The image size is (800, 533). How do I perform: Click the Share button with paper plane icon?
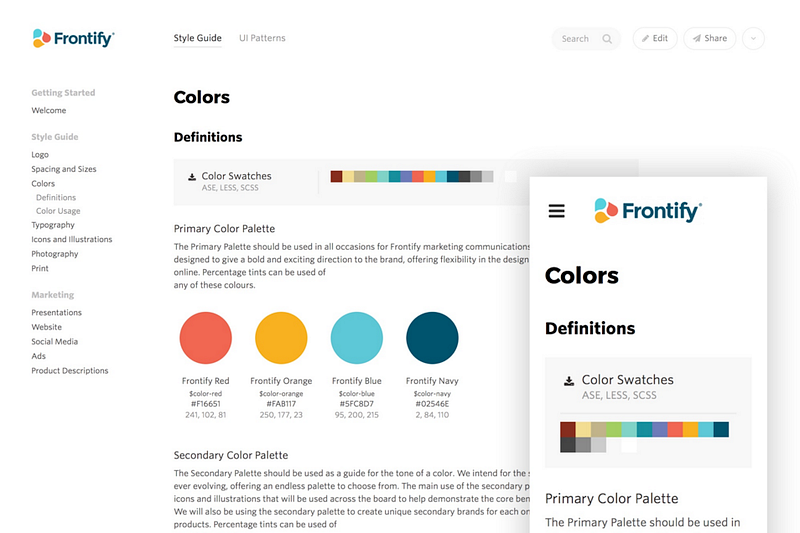pos(709,38)
